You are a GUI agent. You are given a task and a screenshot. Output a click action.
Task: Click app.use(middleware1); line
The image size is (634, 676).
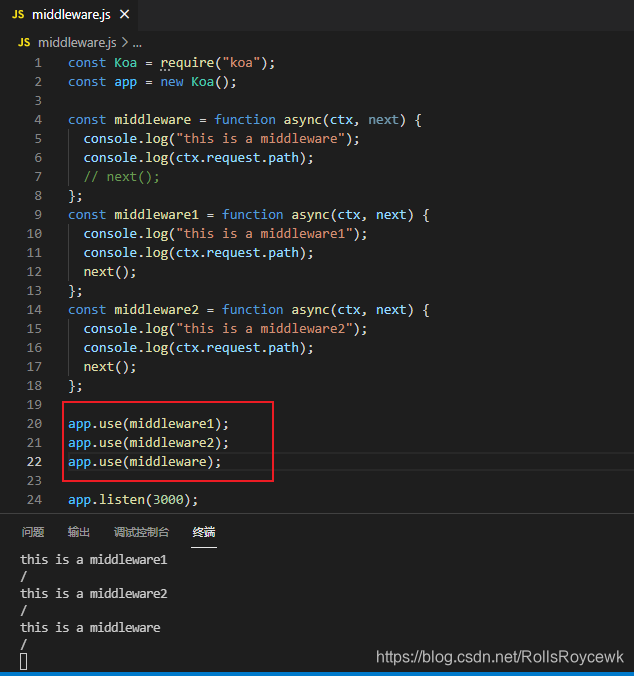tap(148, 424)
